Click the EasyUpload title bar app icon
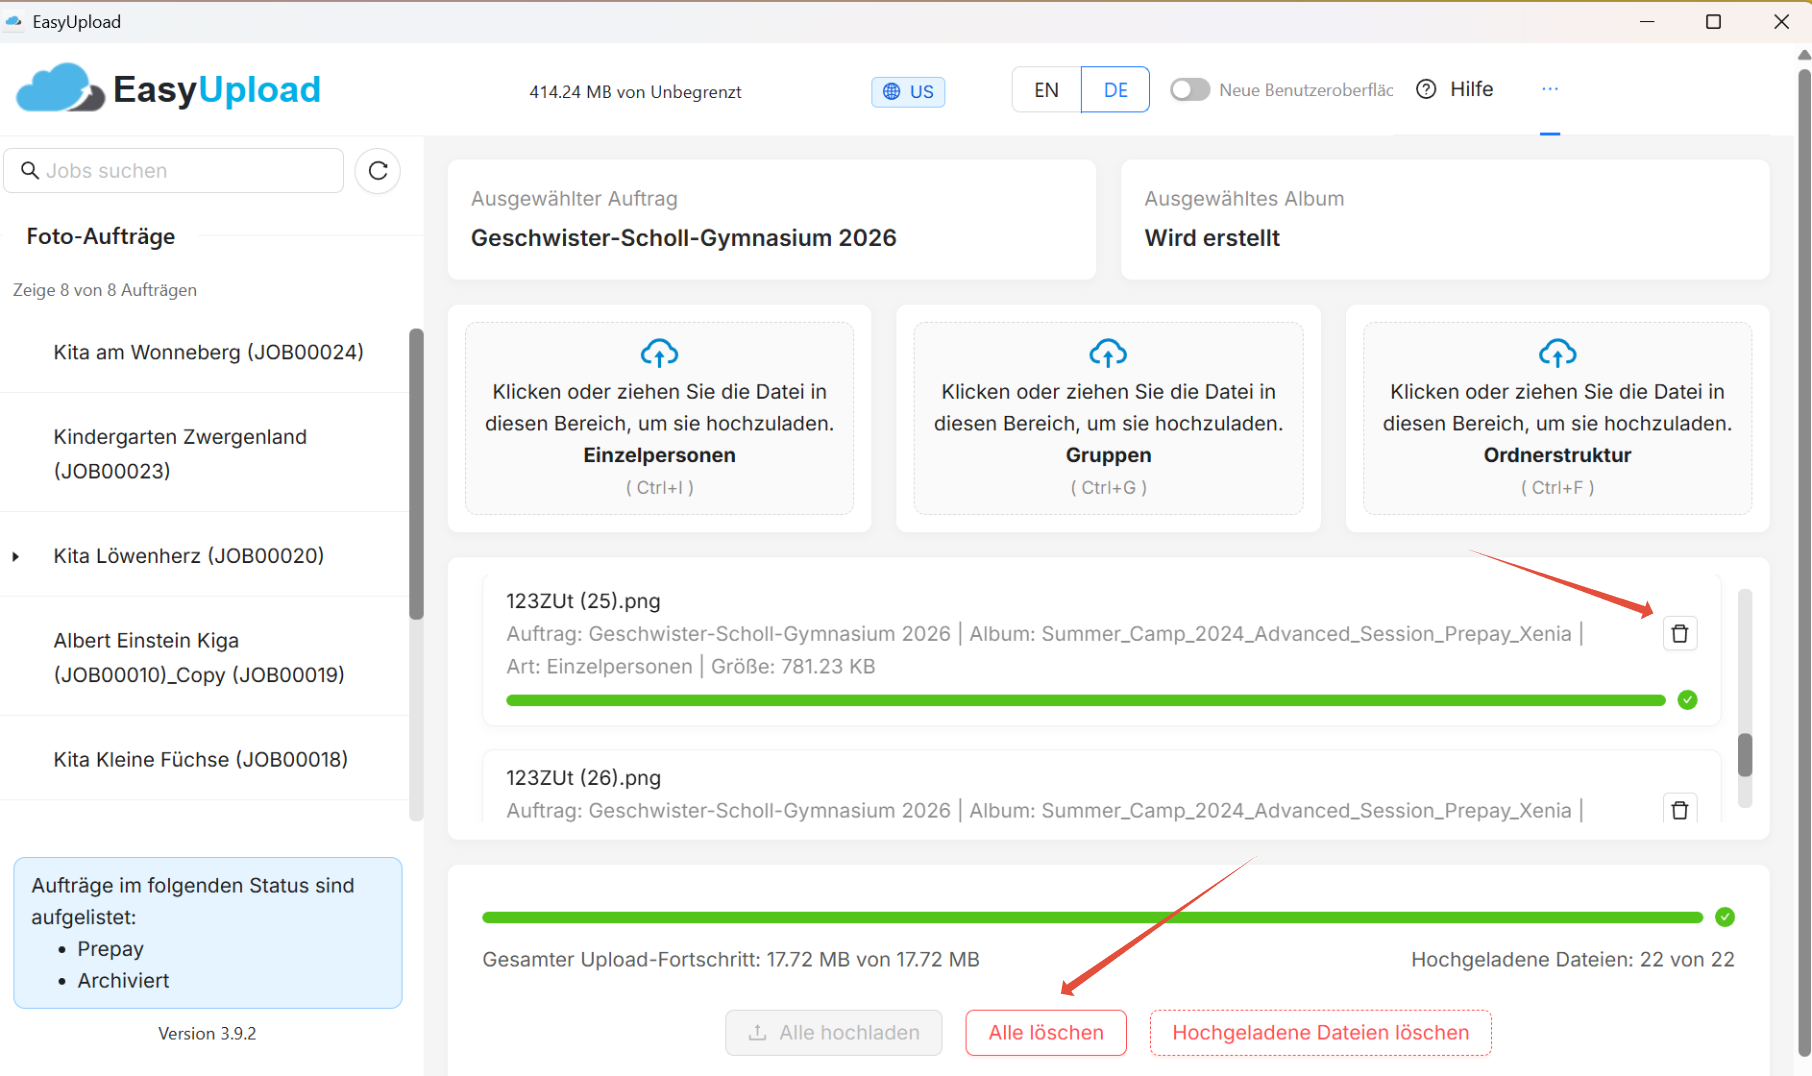Screen dimensions: 1812x1076 (x=14, y=22)
